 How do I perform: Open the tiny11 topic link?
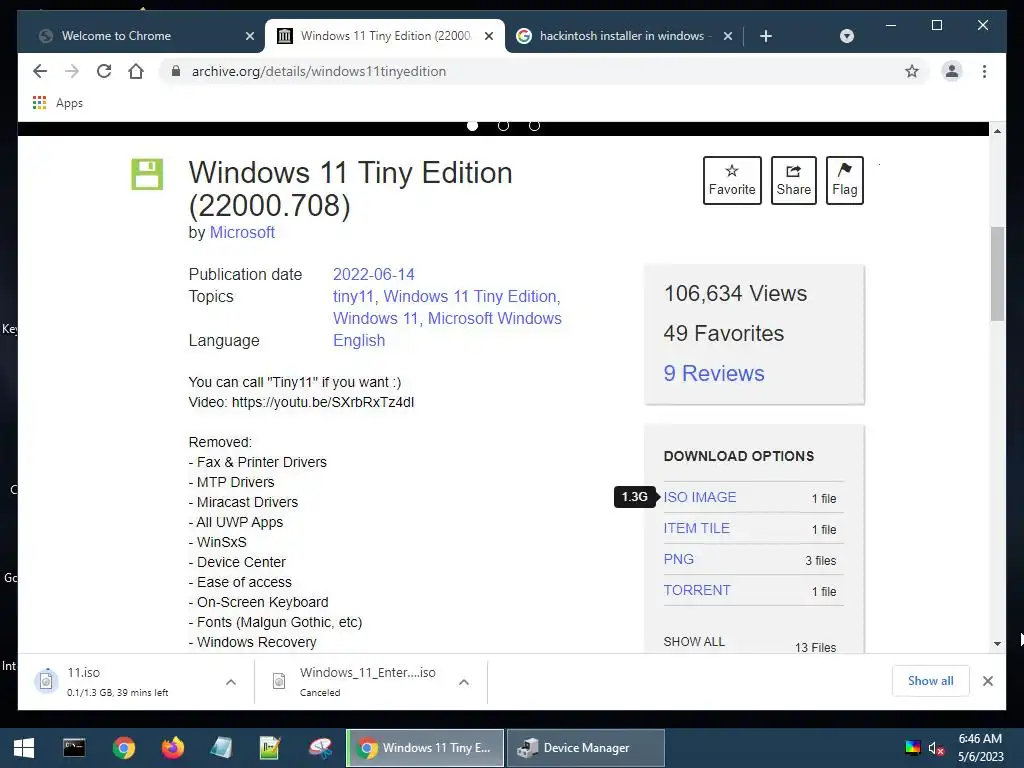(353, 296)
